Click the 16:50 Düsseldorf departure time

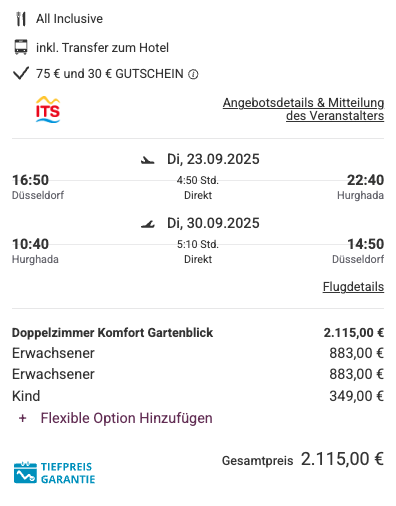[31, 180]
